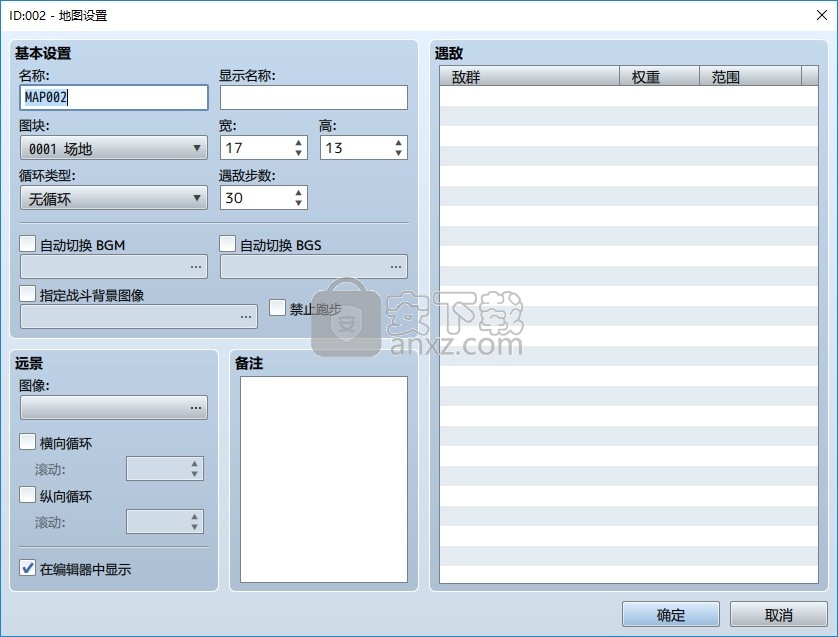Toggle the 禁止跑步 checkbox
This screenshot has width=838, height=637.
pos(277,308)
